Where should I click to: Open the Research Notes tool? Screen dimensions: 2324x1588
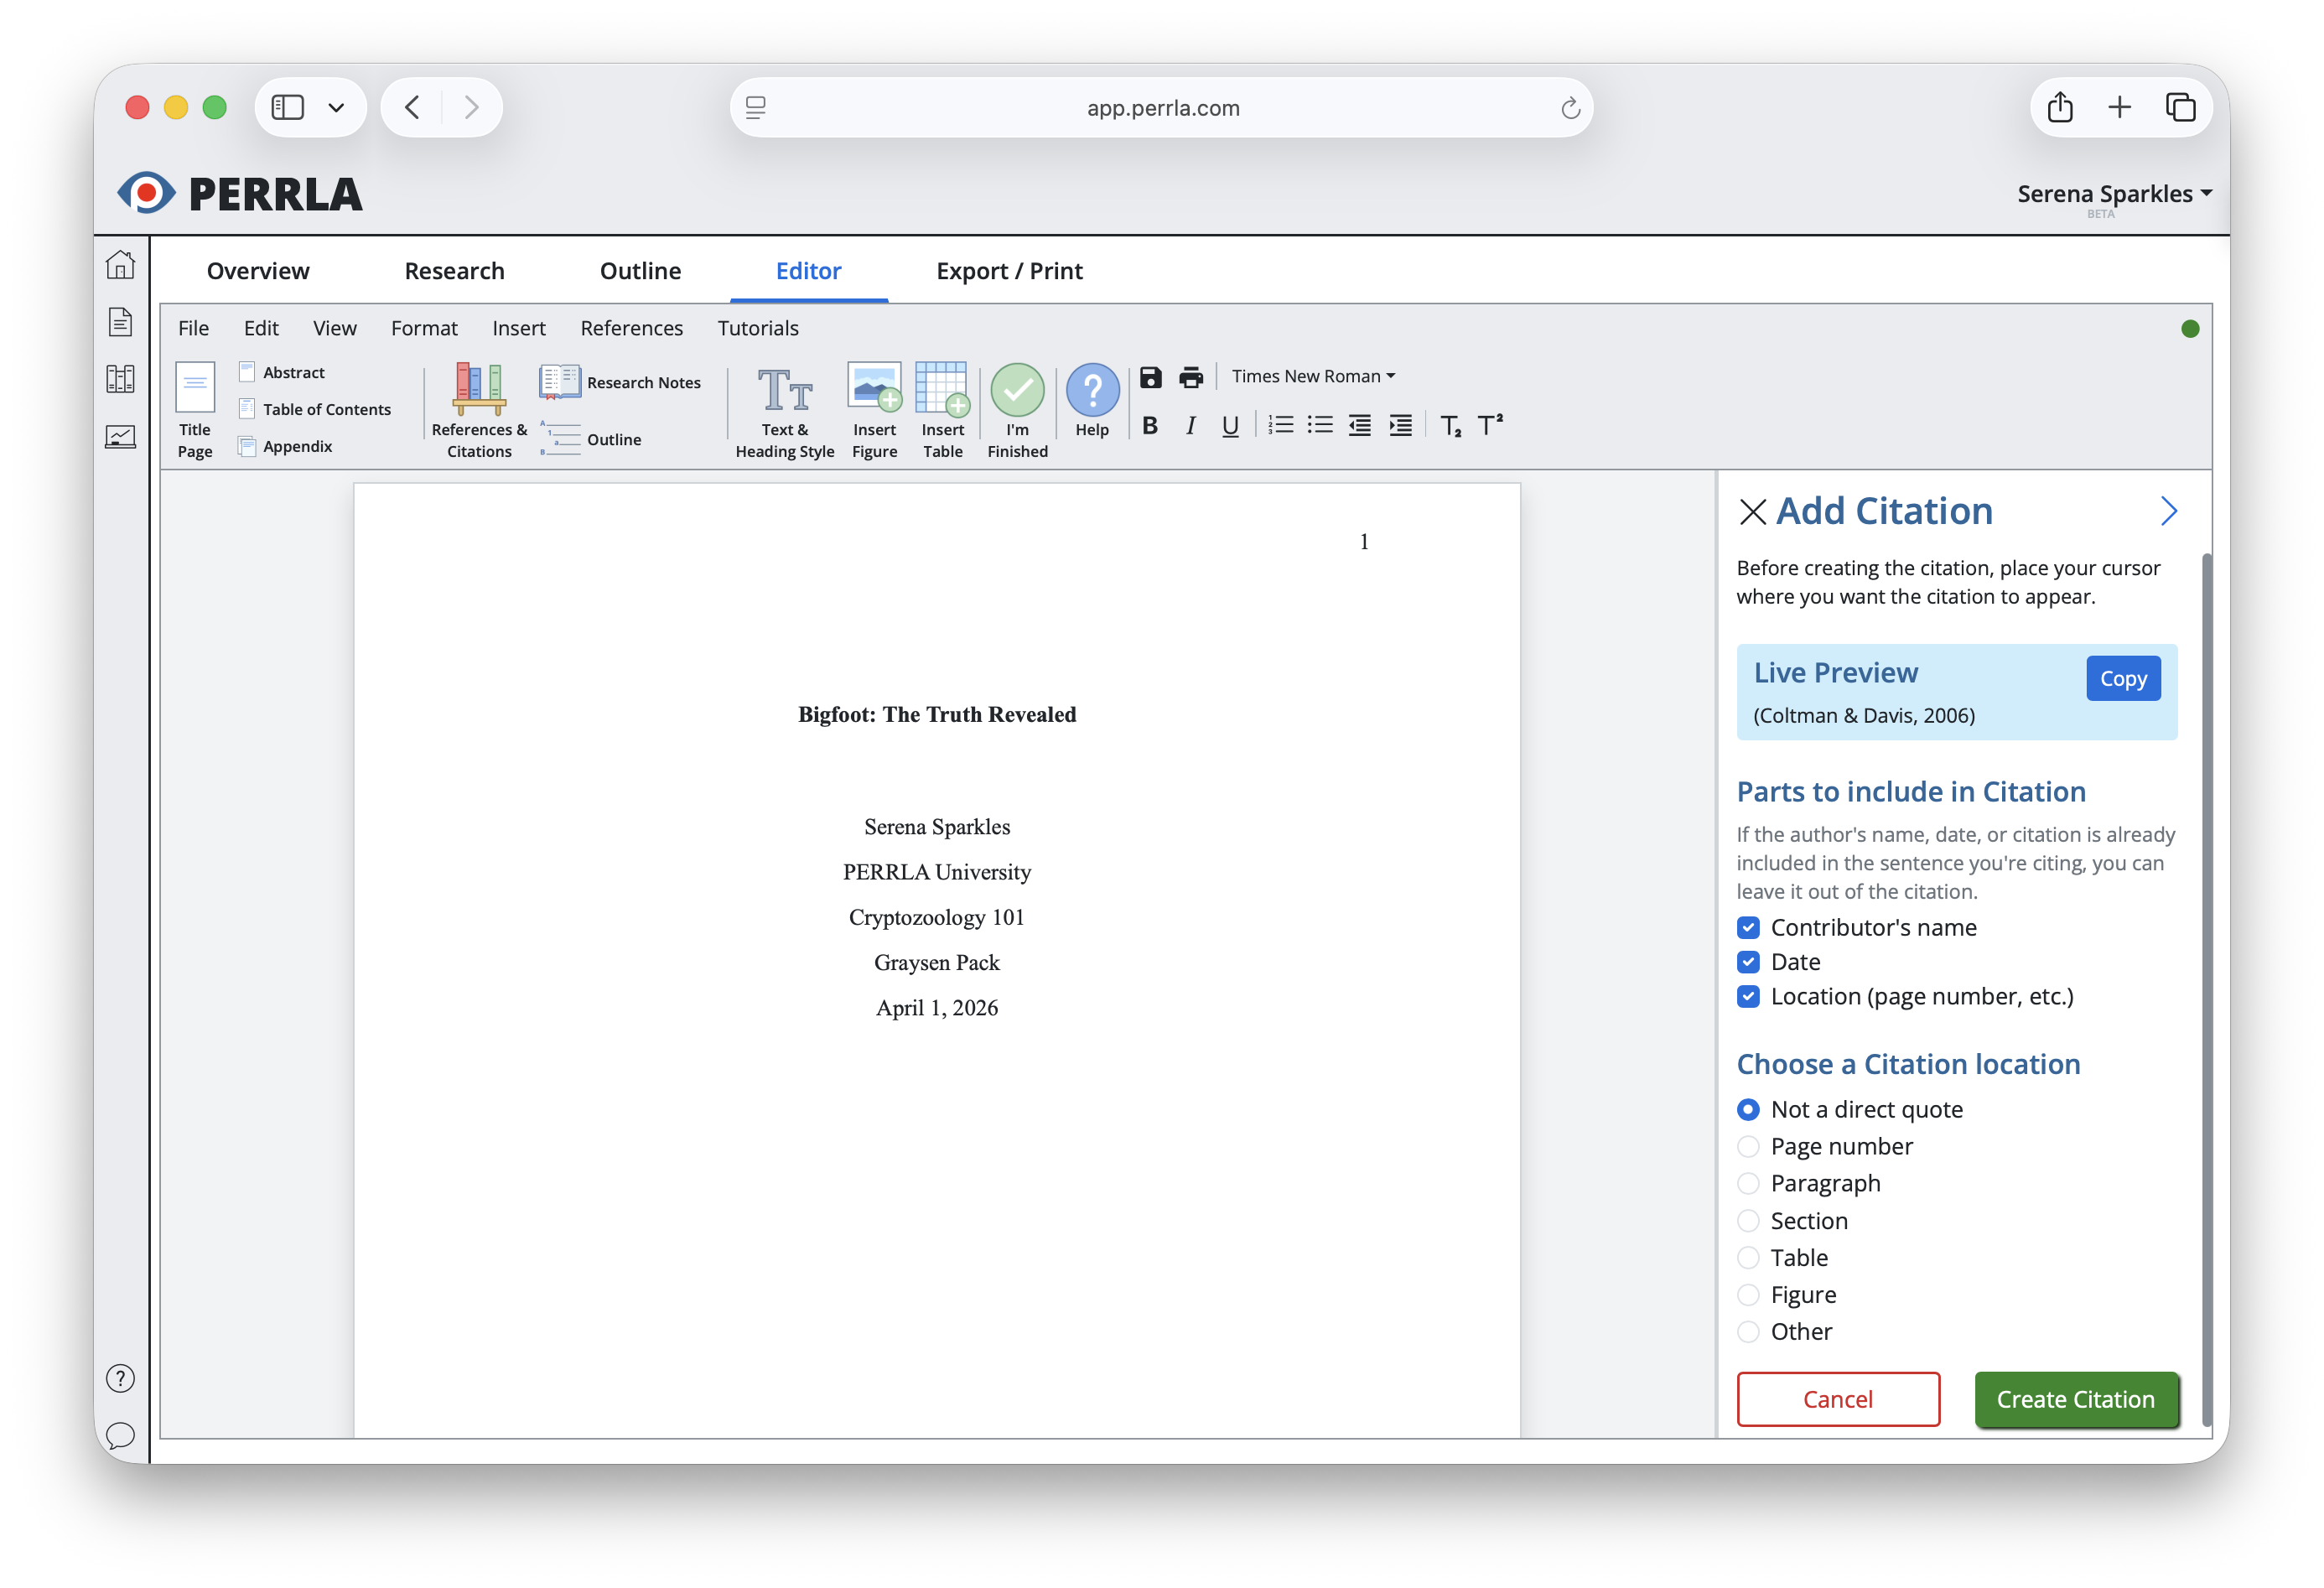620,382
